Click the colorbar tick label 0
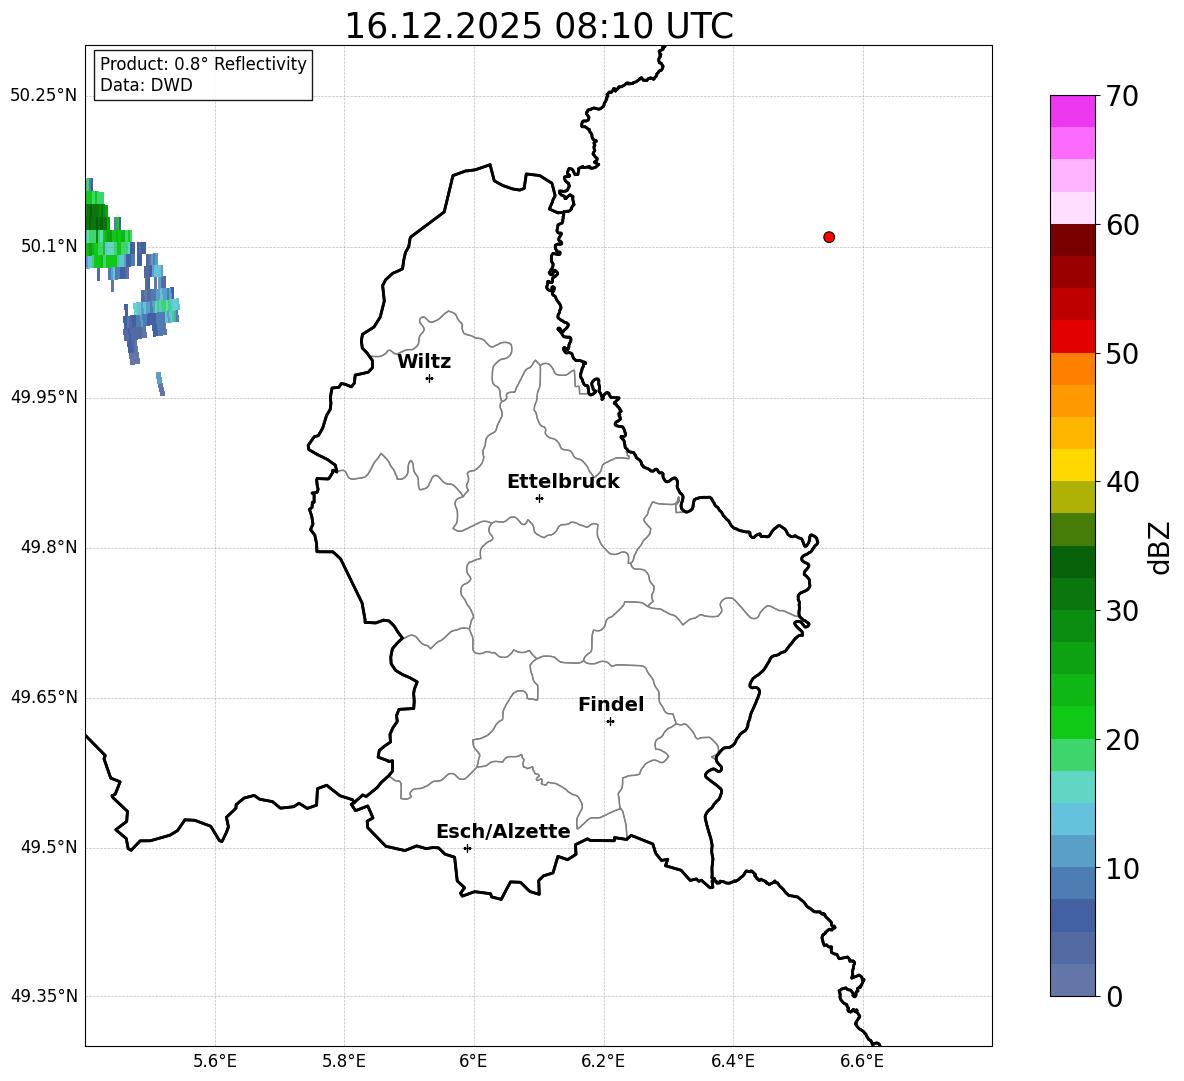The width and height of the screenshot is (1184, 1081). 1114,996
